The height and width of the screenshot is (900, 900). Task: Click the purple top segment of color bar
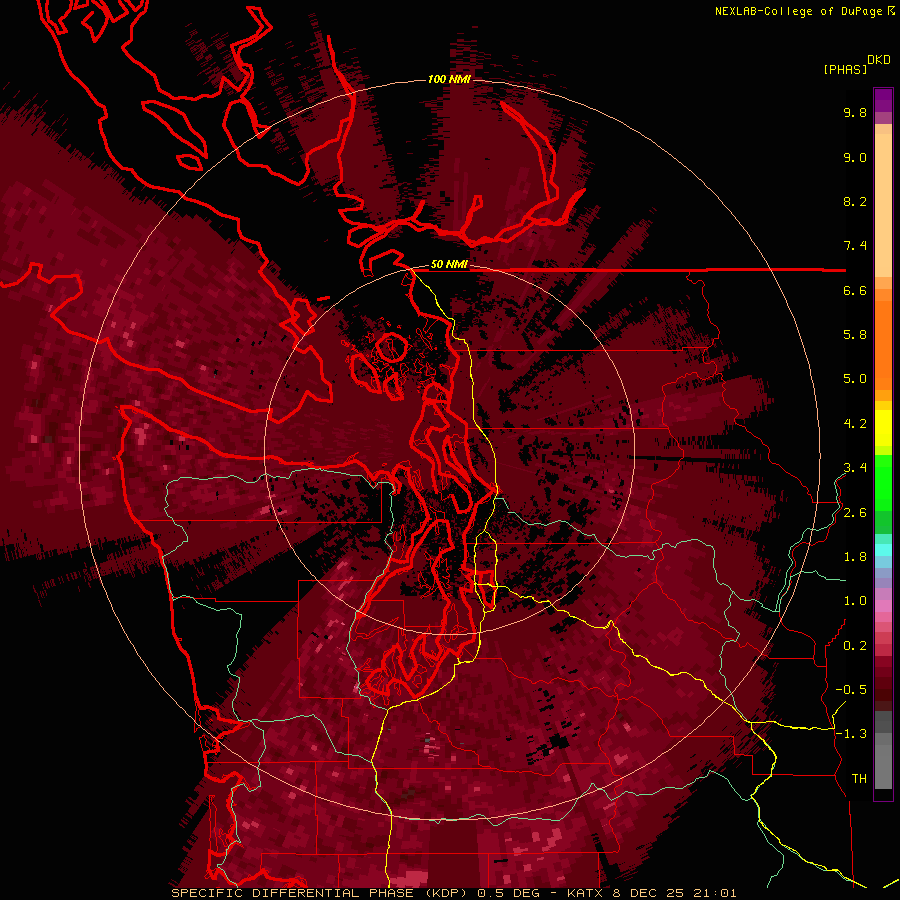(883, 100)
